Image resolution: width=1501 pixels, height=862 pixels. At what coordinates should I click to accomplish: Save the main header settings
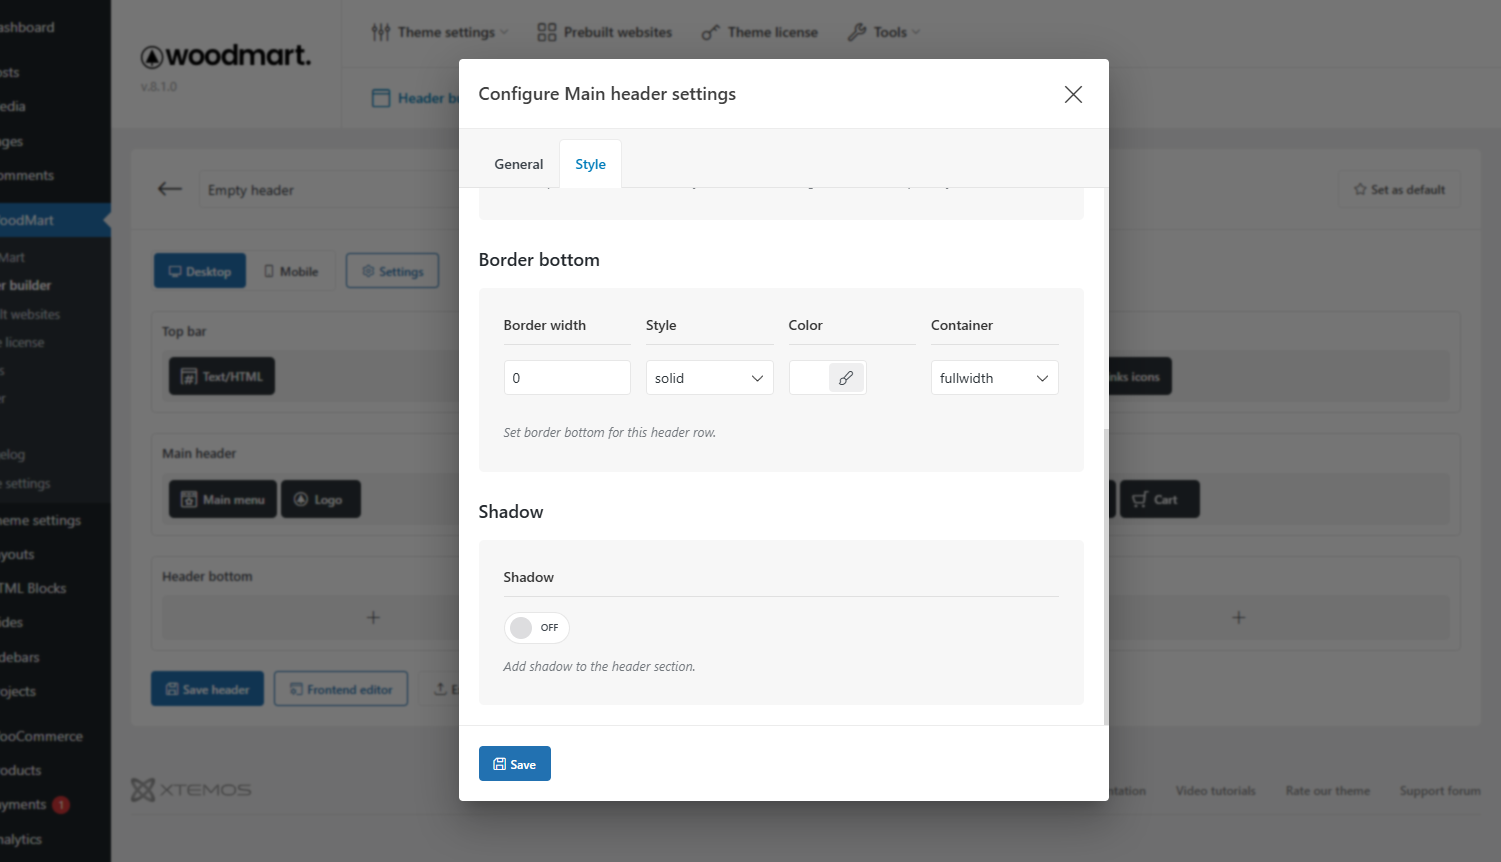coord(514,764)
